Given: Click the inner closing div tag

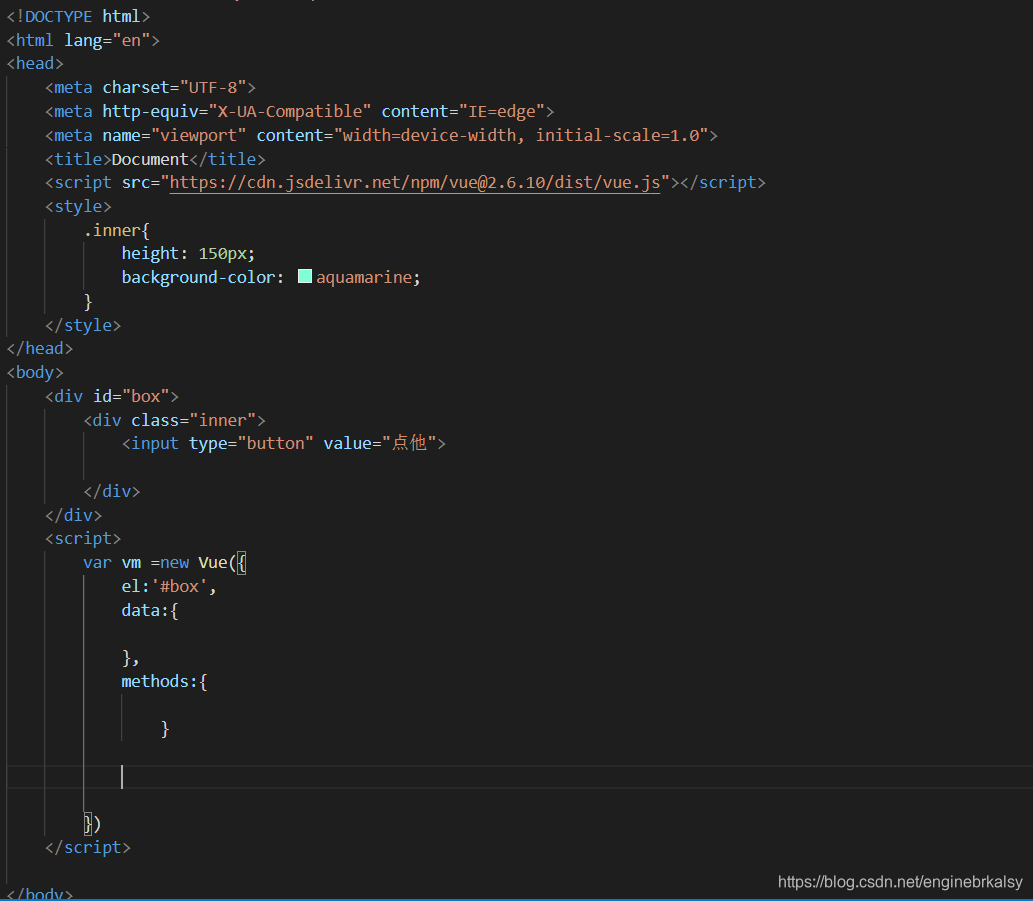Looking at the screenshot, I should pos(112,491).
